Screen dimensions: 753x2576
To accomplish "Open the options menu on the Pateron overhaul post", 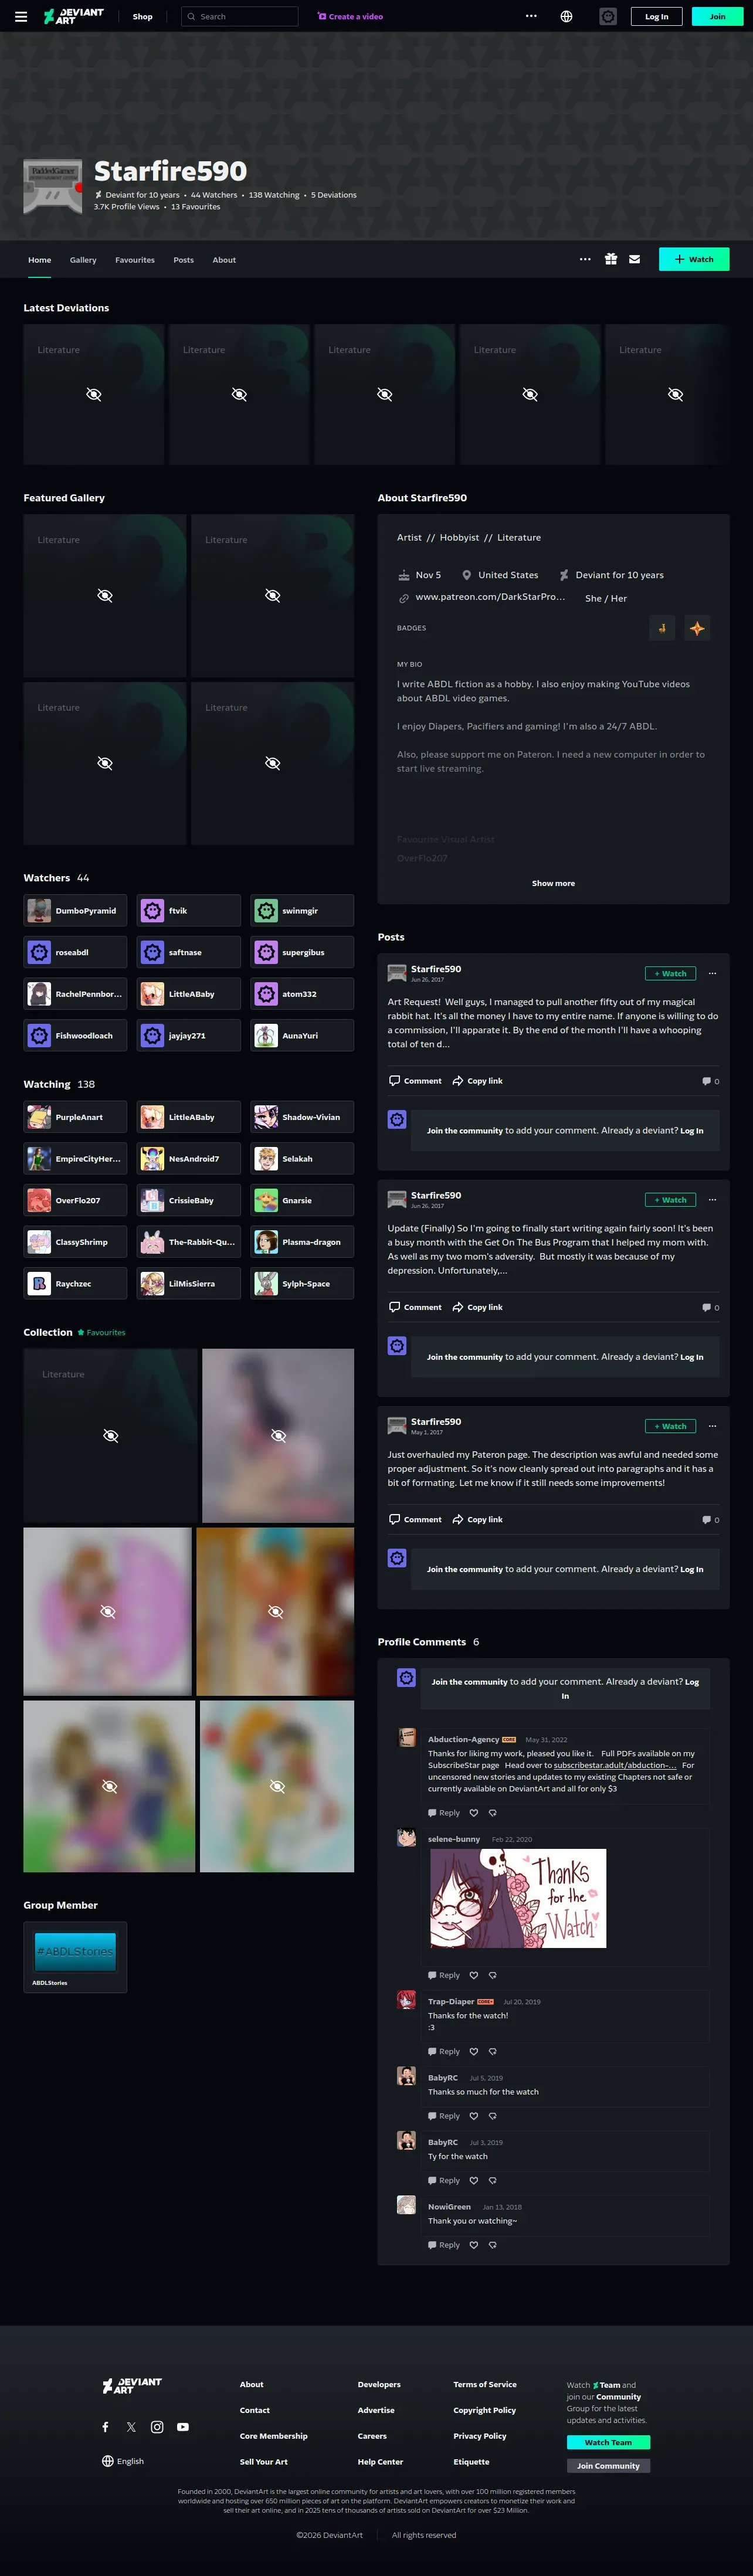I will coord(712,1426).
